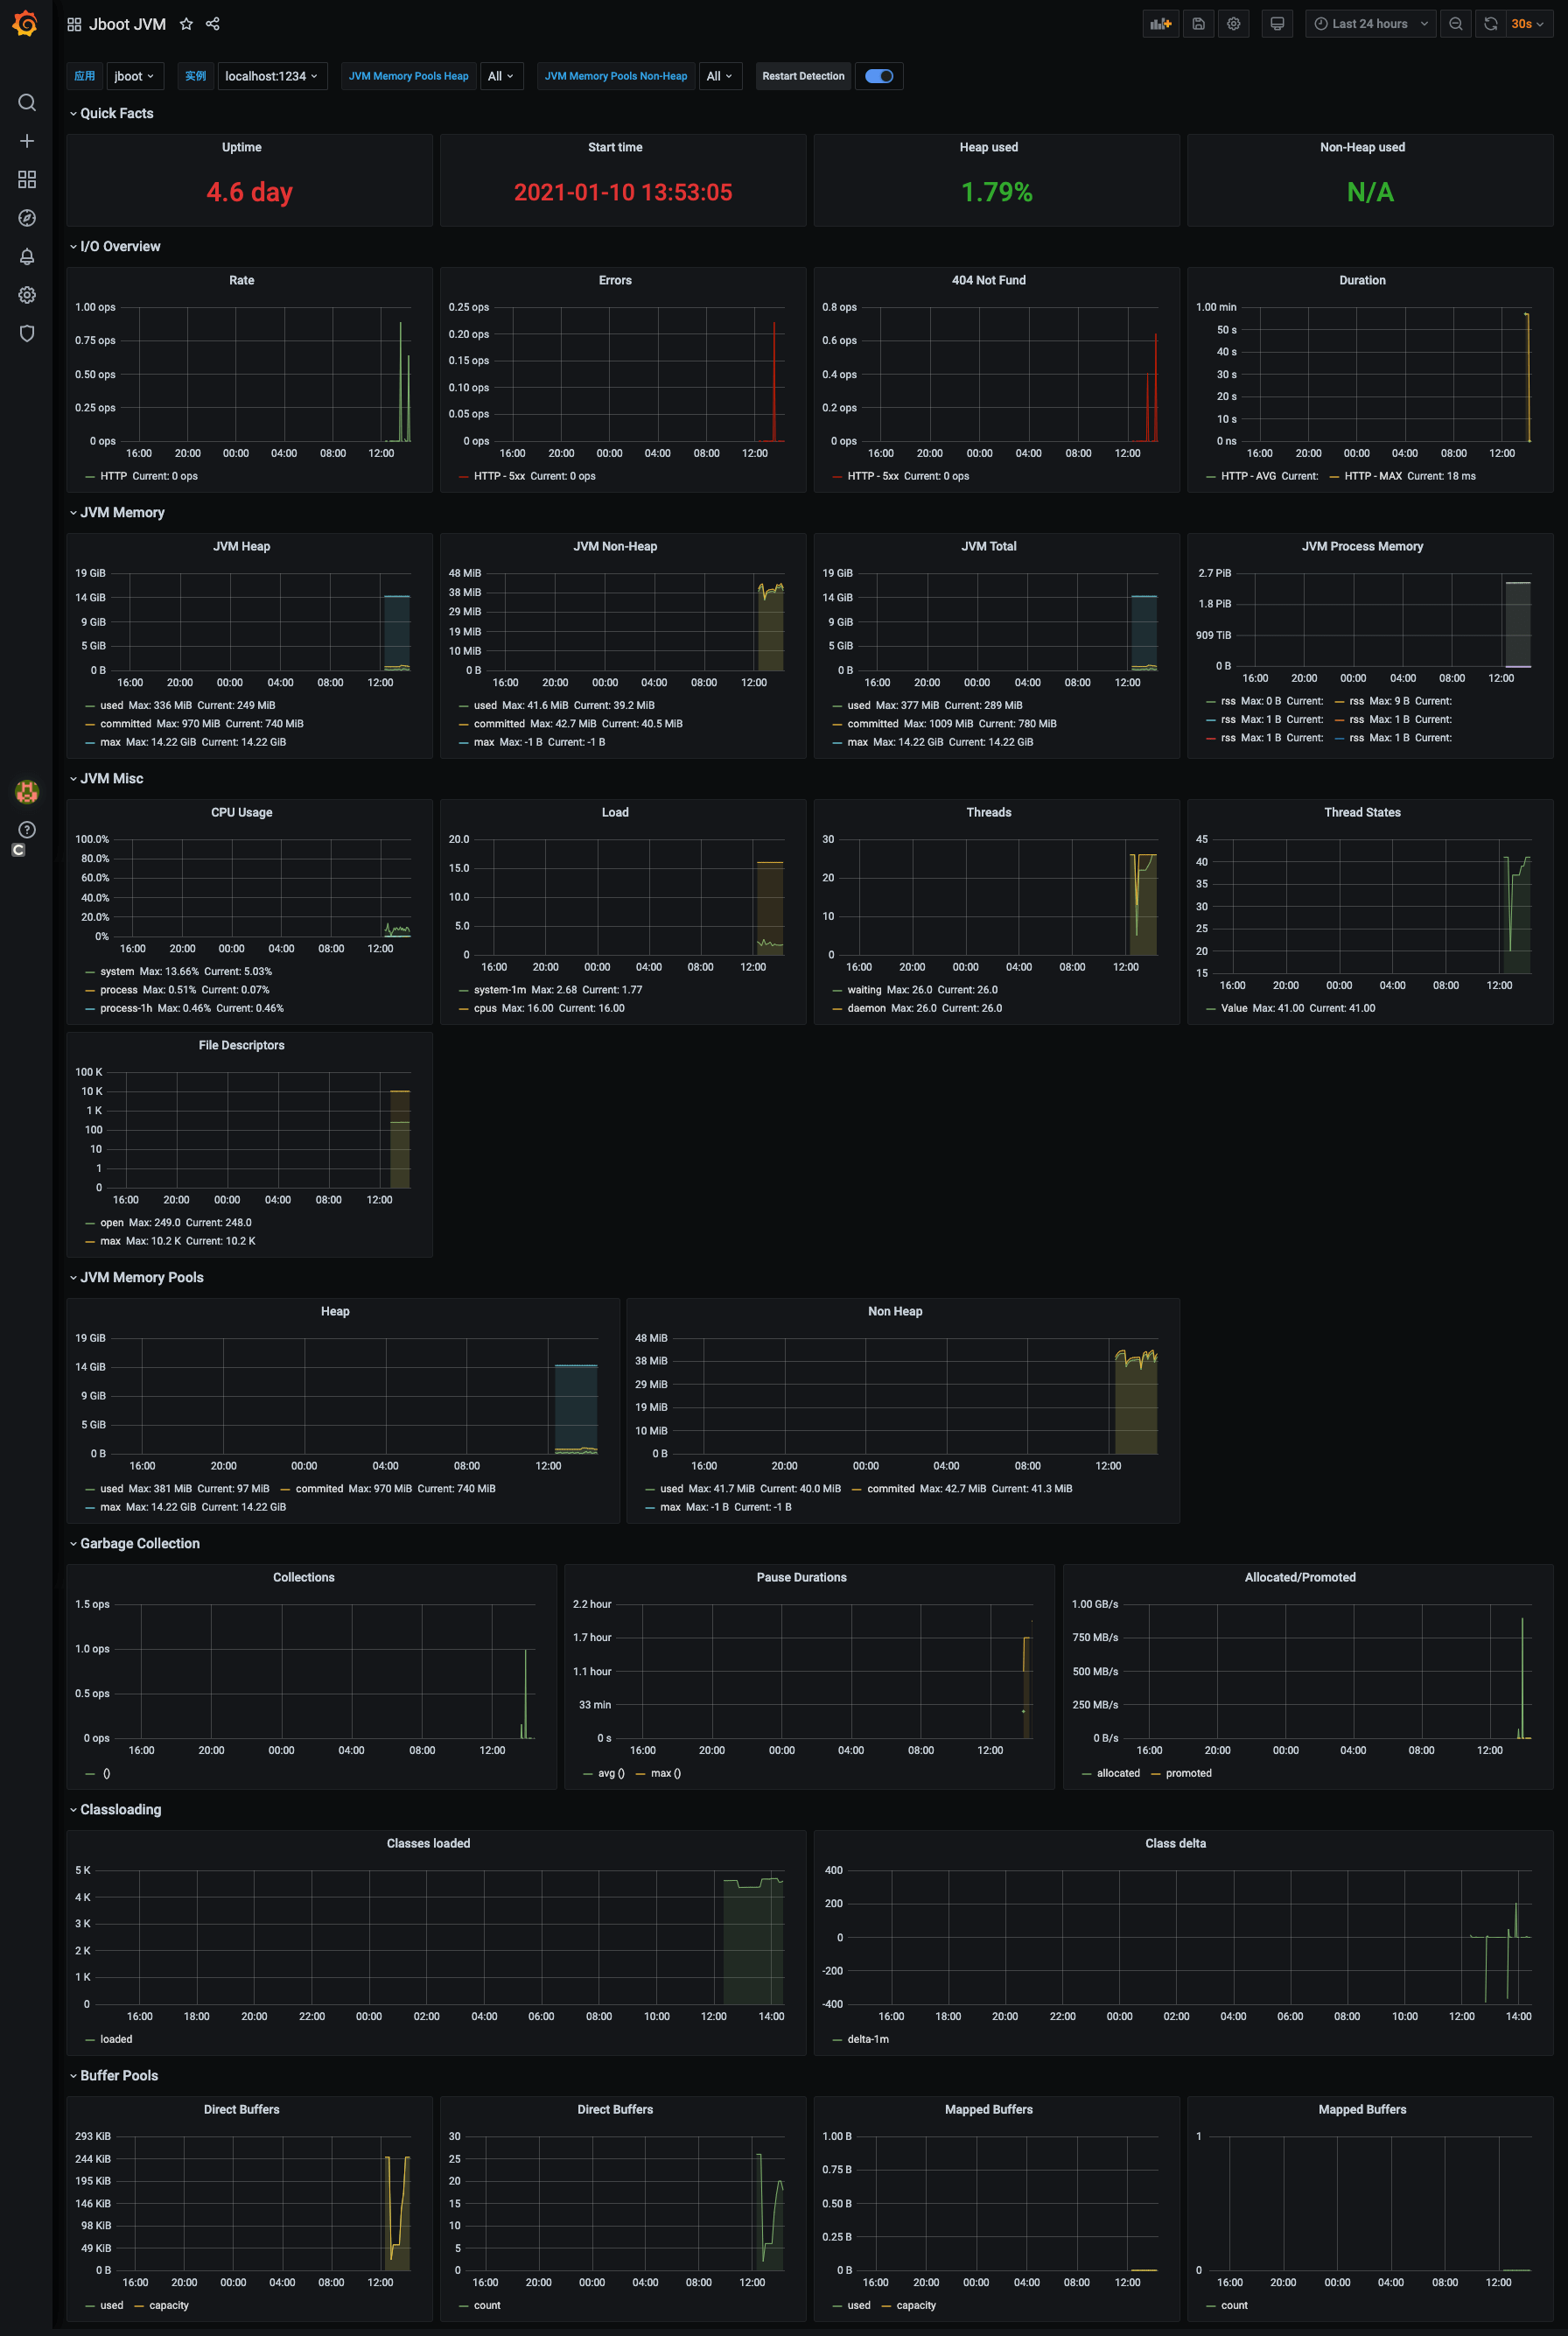This screenshot has height=2336, width=1568.
Task: Toggle promoted series in Allocated/Promoted legend
Action: (1188, 1773)
